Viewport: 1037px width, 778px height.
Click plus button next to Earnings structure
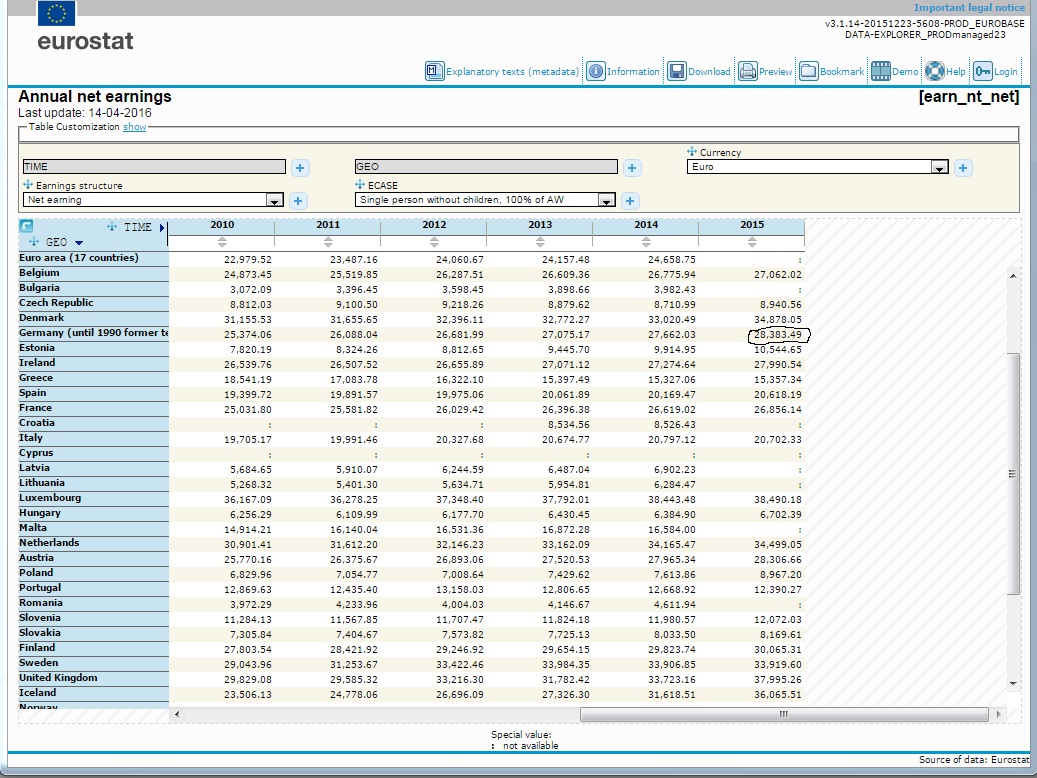point(298,200)
